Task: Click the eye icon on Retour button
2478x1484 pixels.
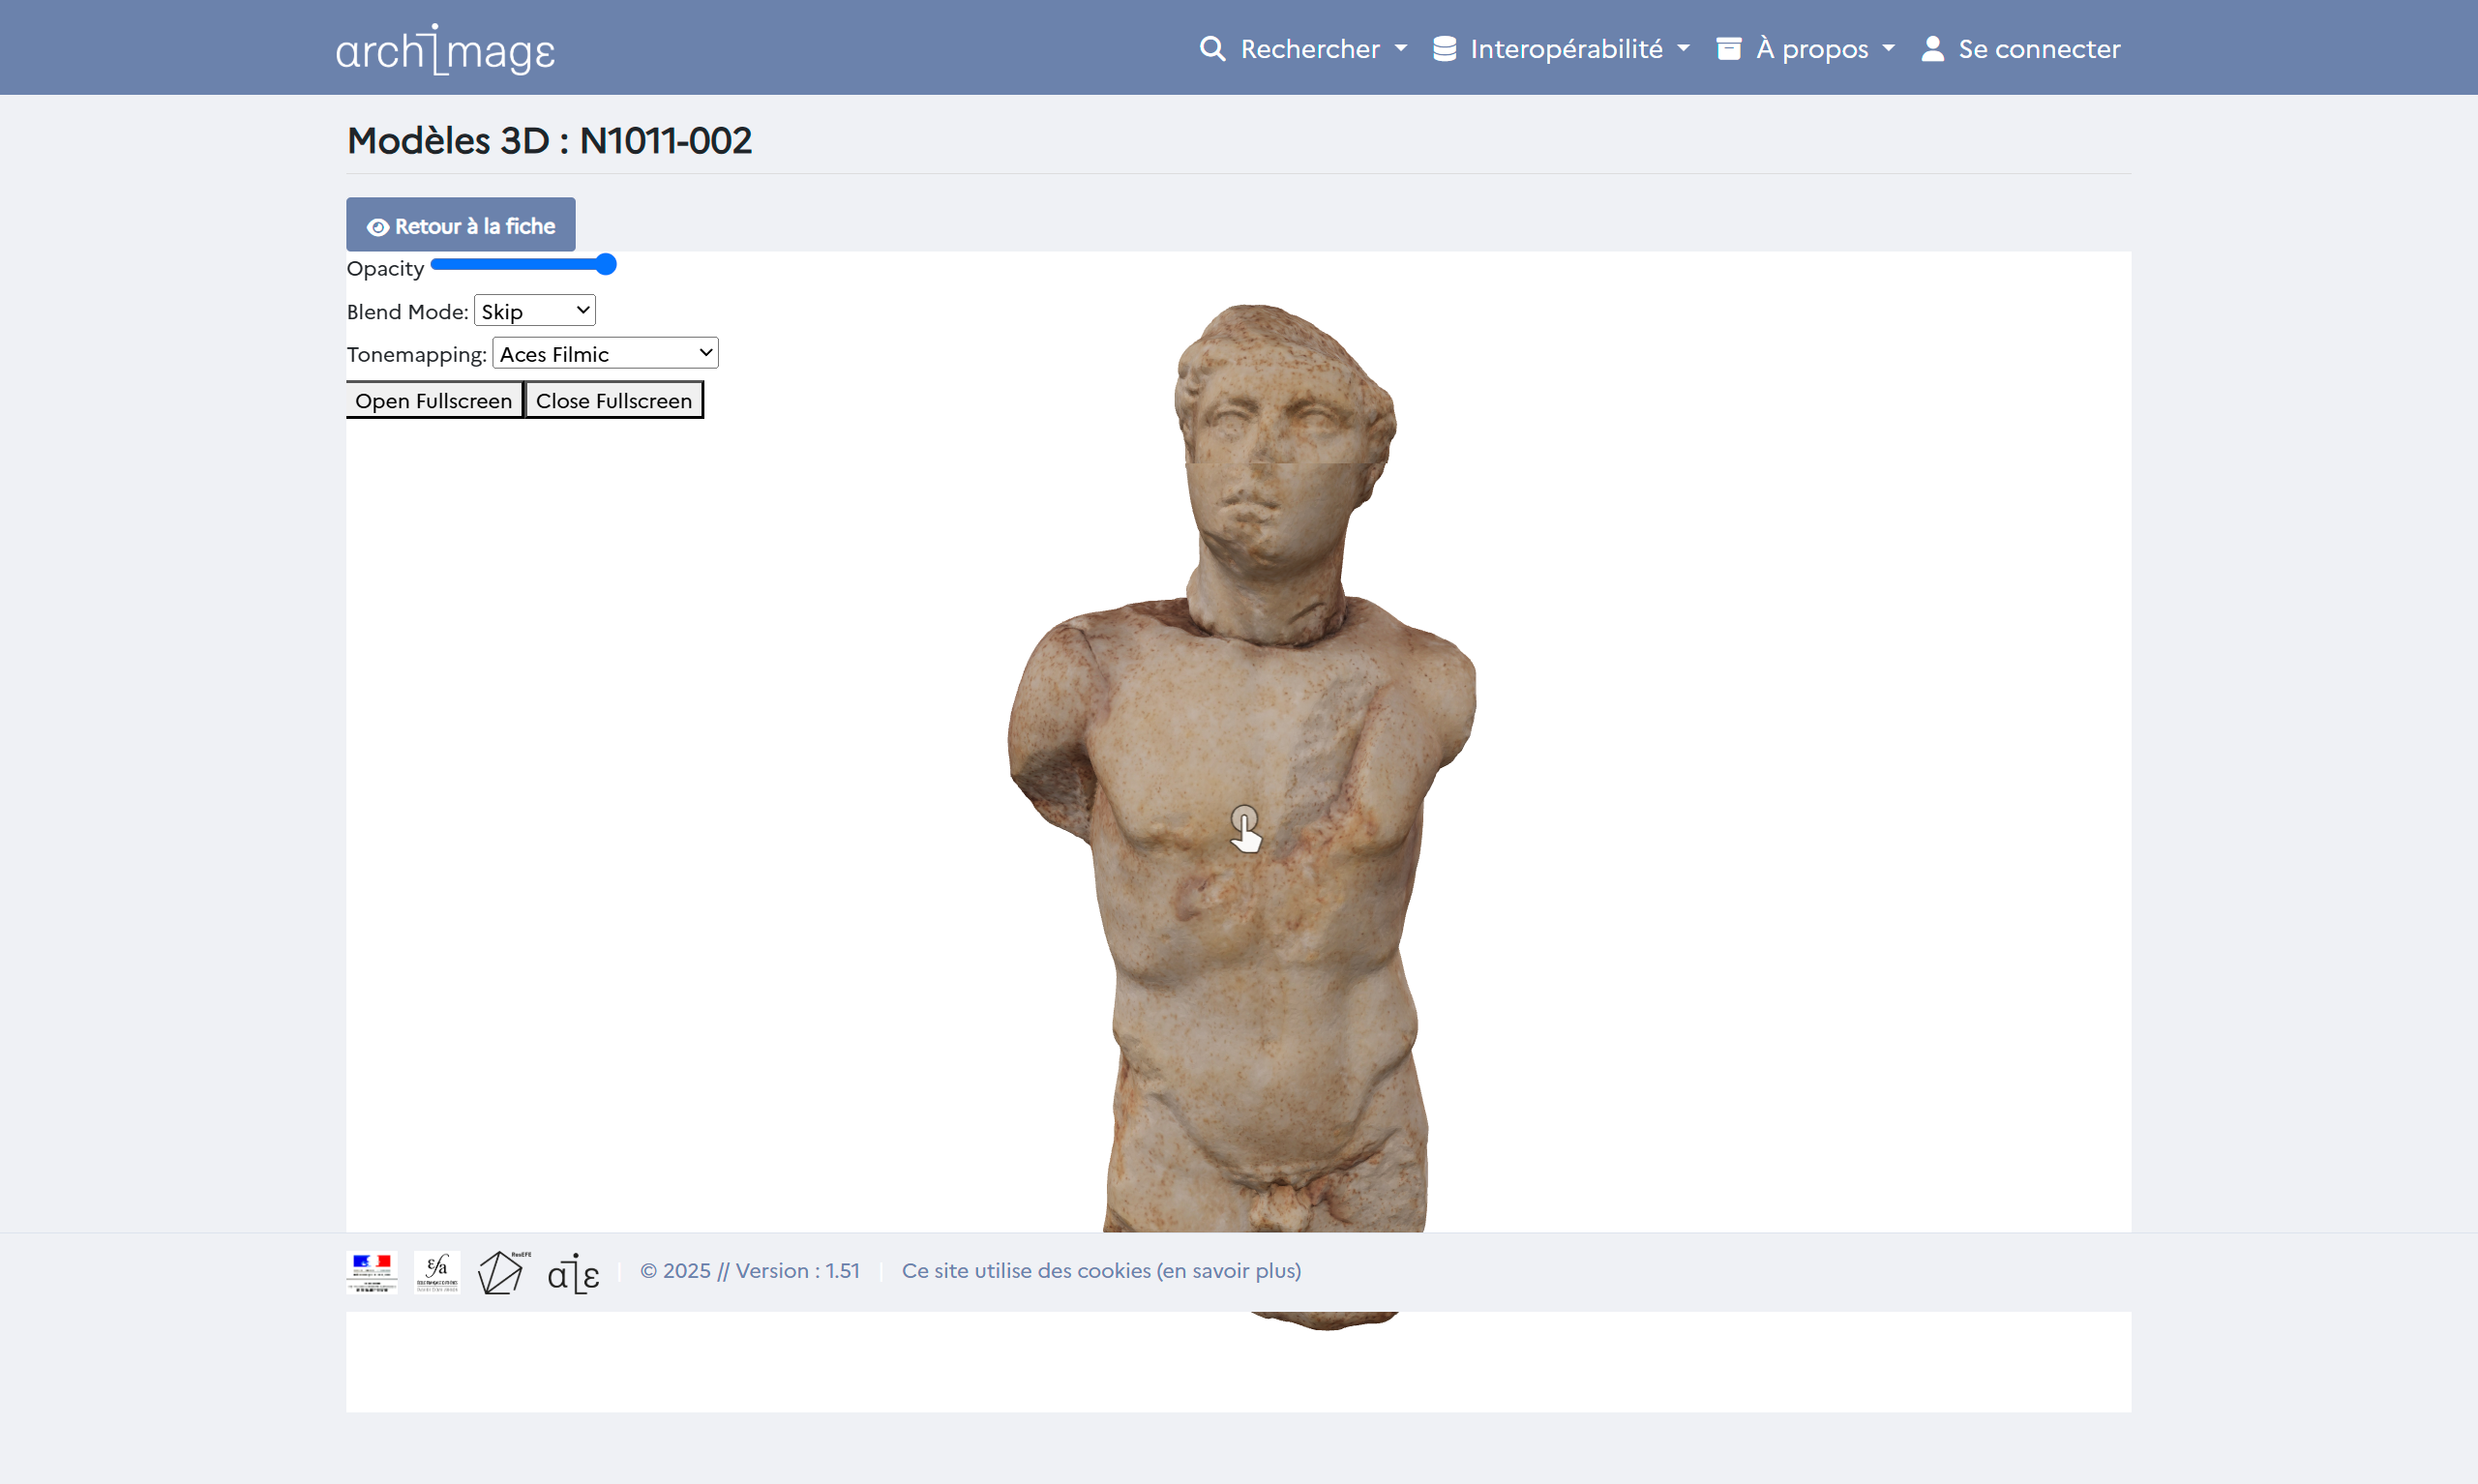Action: 378,227
